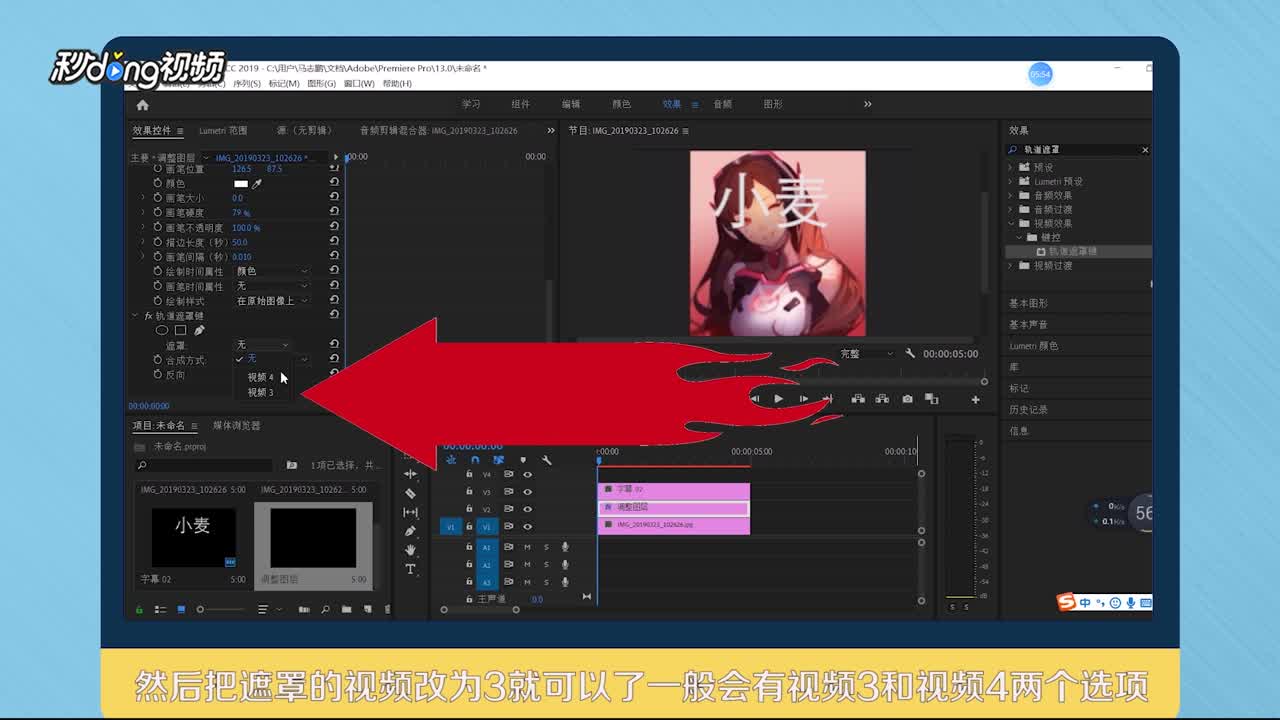Switch to the 颜色 workspace tab

pyautogui.click(x=621, y=105)
